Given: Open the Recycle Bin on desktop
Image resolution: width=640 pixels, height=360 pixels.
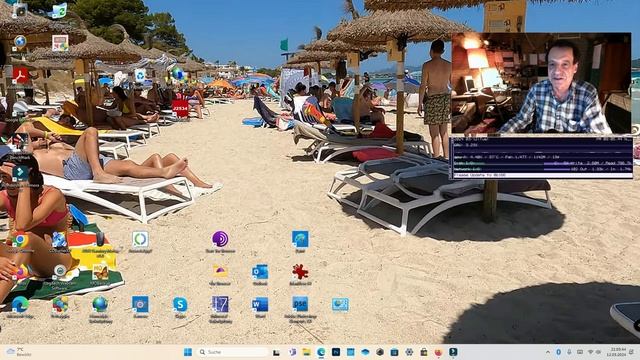Looking at the screenshot, I should [140, 76].
